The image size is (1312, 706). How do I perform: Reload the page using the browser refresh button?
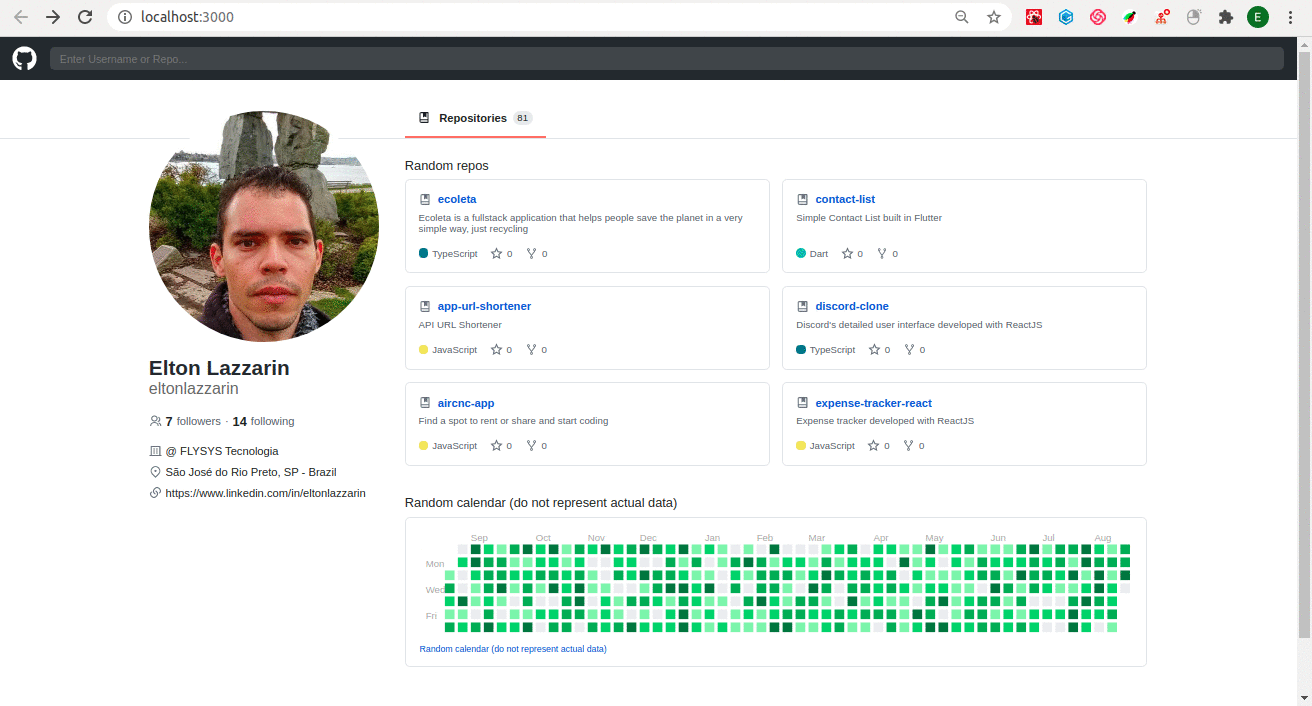pyautogui.click(x=85, y=17)
